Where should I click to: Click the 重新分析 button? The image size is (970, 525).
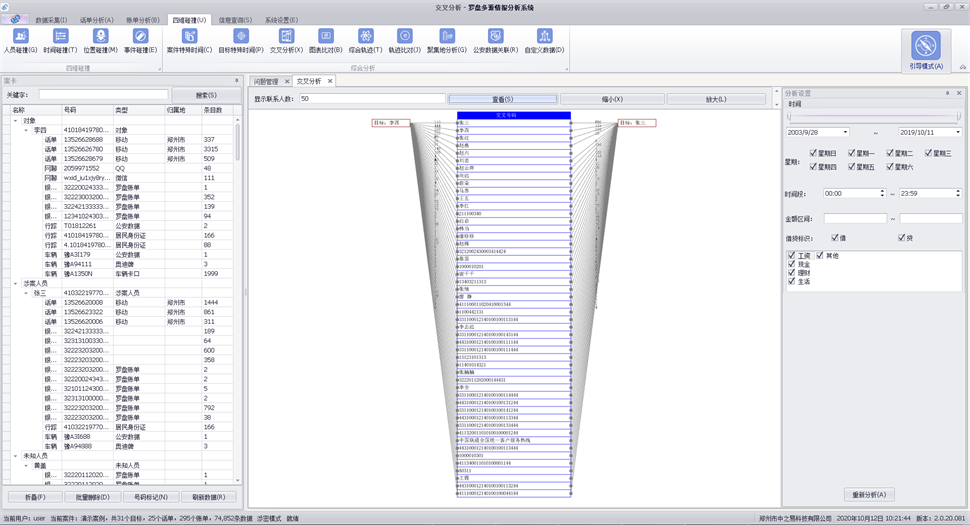[x=869, y=495]
